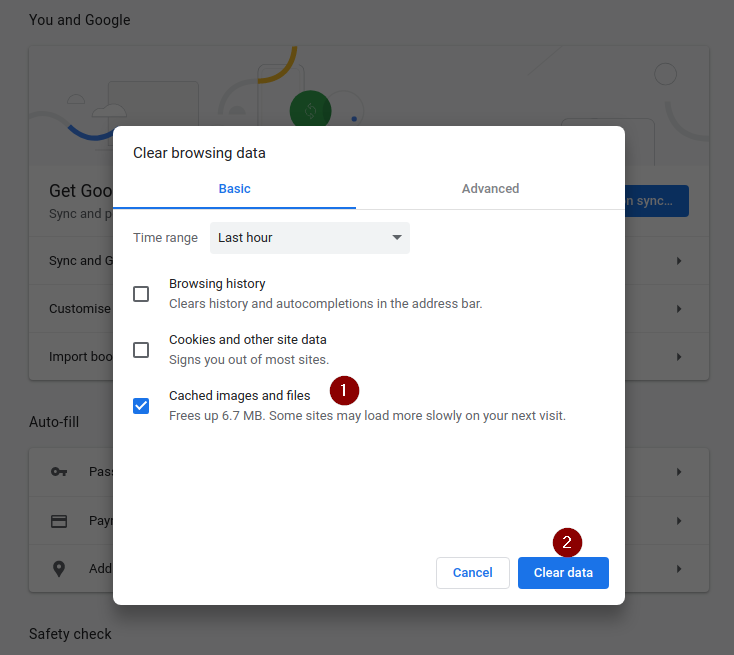
Task: Click the Cached images and files label
Action: 240,396
